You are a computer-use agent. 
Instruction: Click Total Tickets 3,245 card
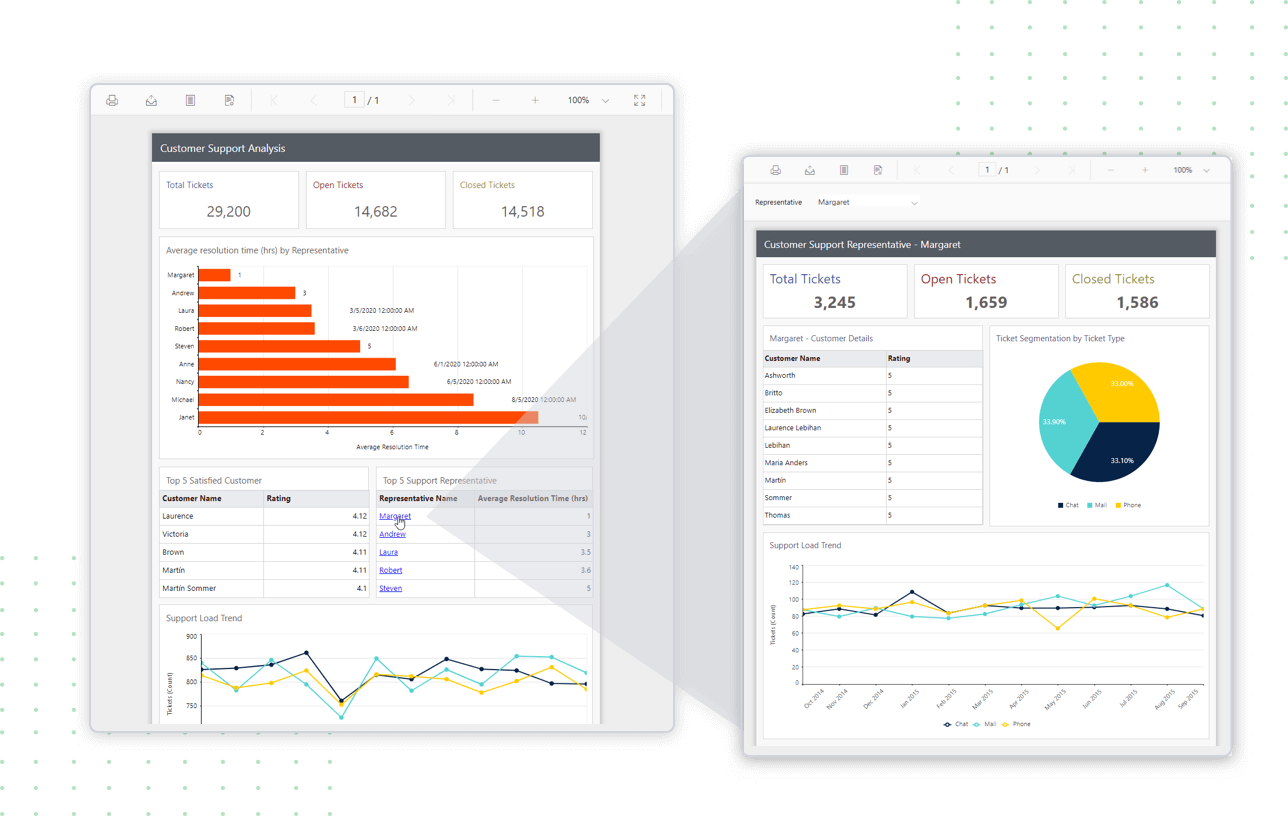835,291
